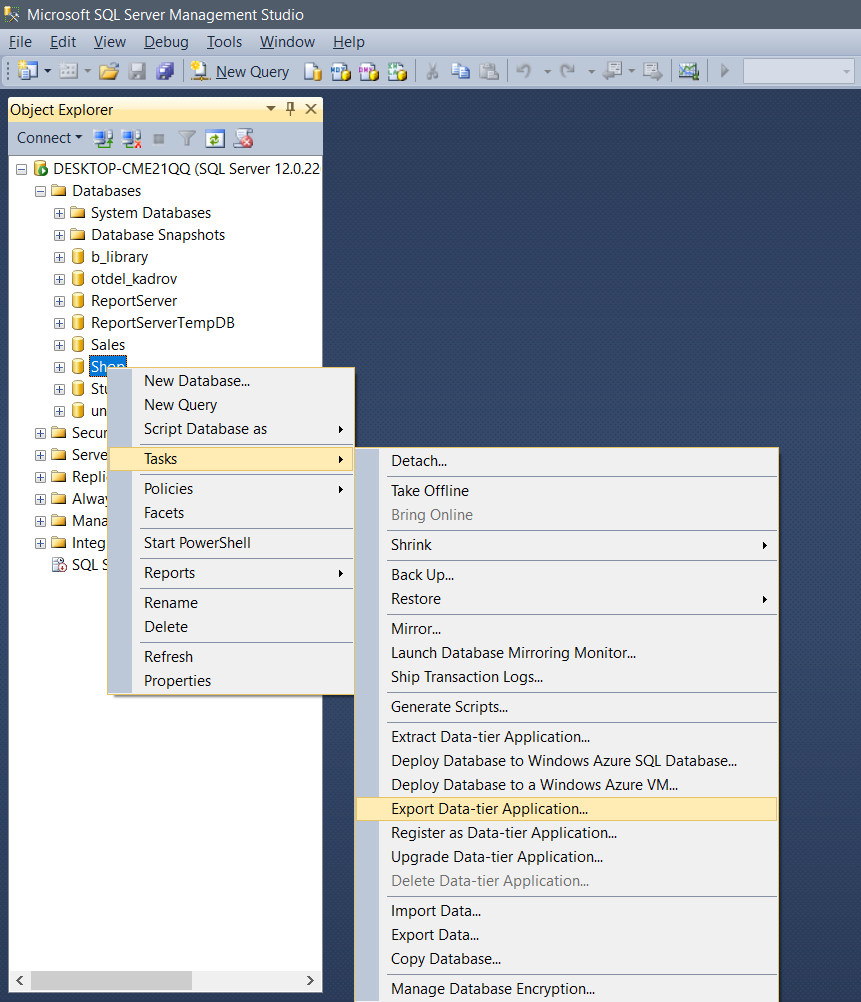Collapse the DESKTOP-CME21QQ server node
The width and height of the screenshot is (861, 1002).
point(22,169)
